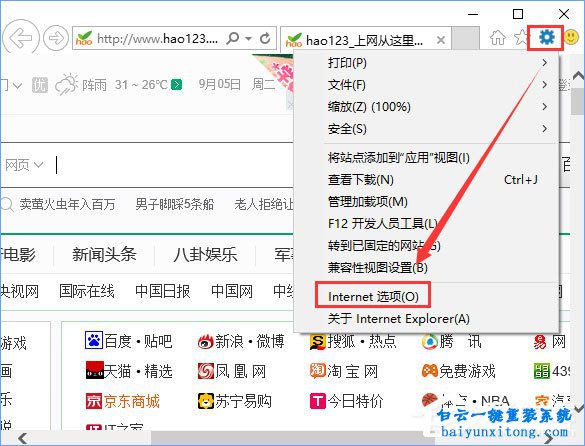The height and width of the screenshot is (446, 585).
Task: Click the search magnifier in address bar
Action: tap(233, 38)
